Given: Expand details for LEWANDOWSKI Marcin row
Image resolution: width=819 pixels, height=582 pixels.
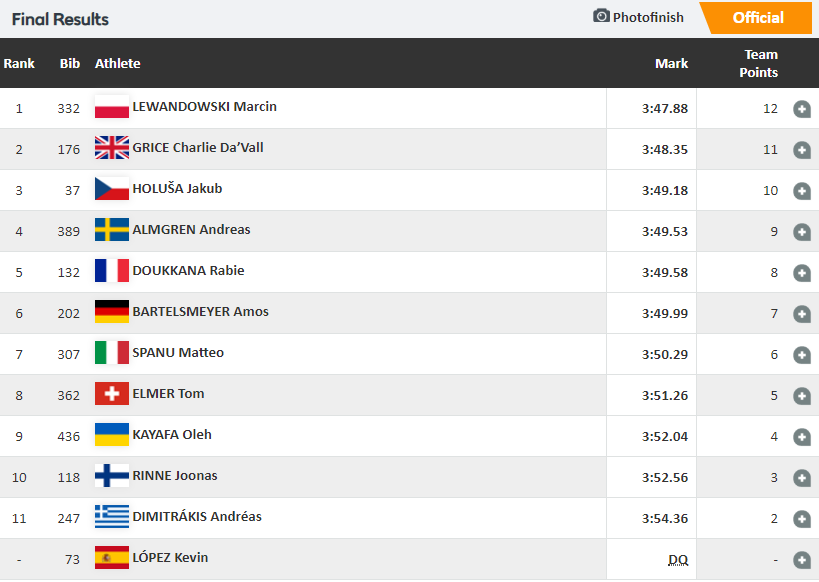Looking at the screenshot, I should (x=802, y=109).
